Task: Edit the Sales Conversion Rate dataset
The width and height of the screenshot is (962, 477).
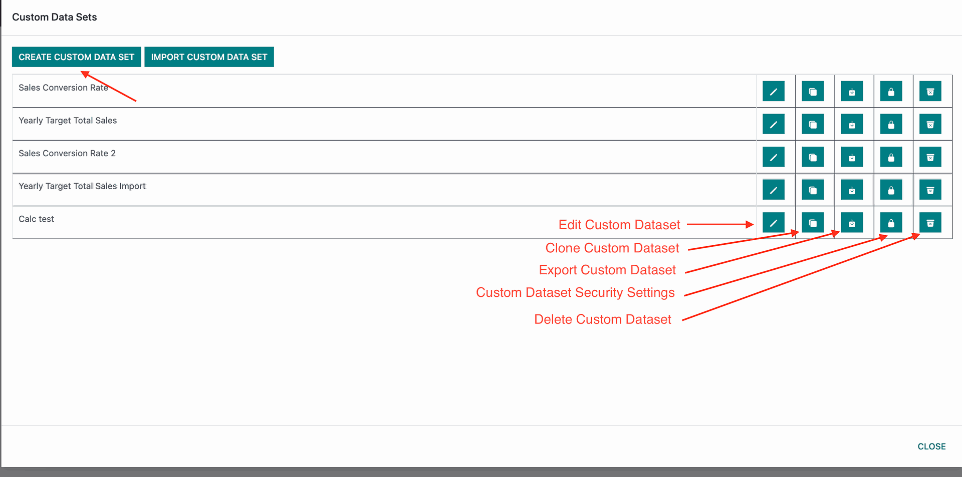Action: [773, 91]
